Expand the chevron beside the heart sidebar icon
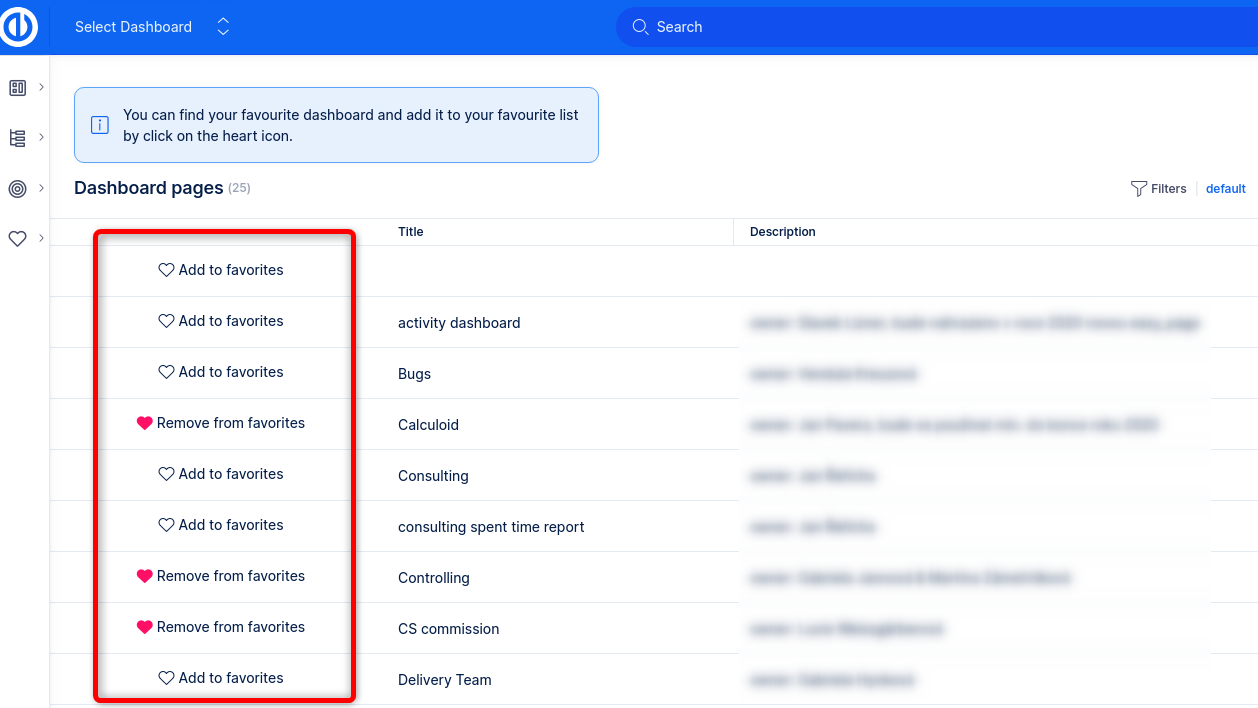 (42, 238)
